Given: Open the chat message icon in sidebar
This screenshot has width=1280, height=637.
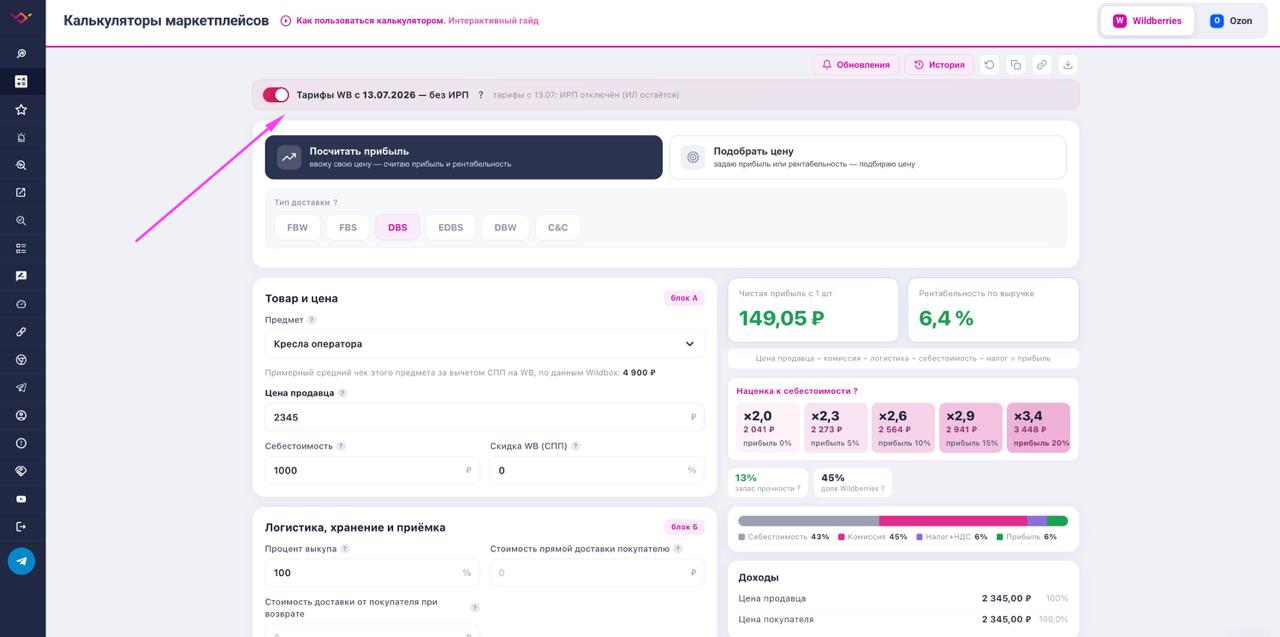Looking at the screenshot, I should 21,276.
